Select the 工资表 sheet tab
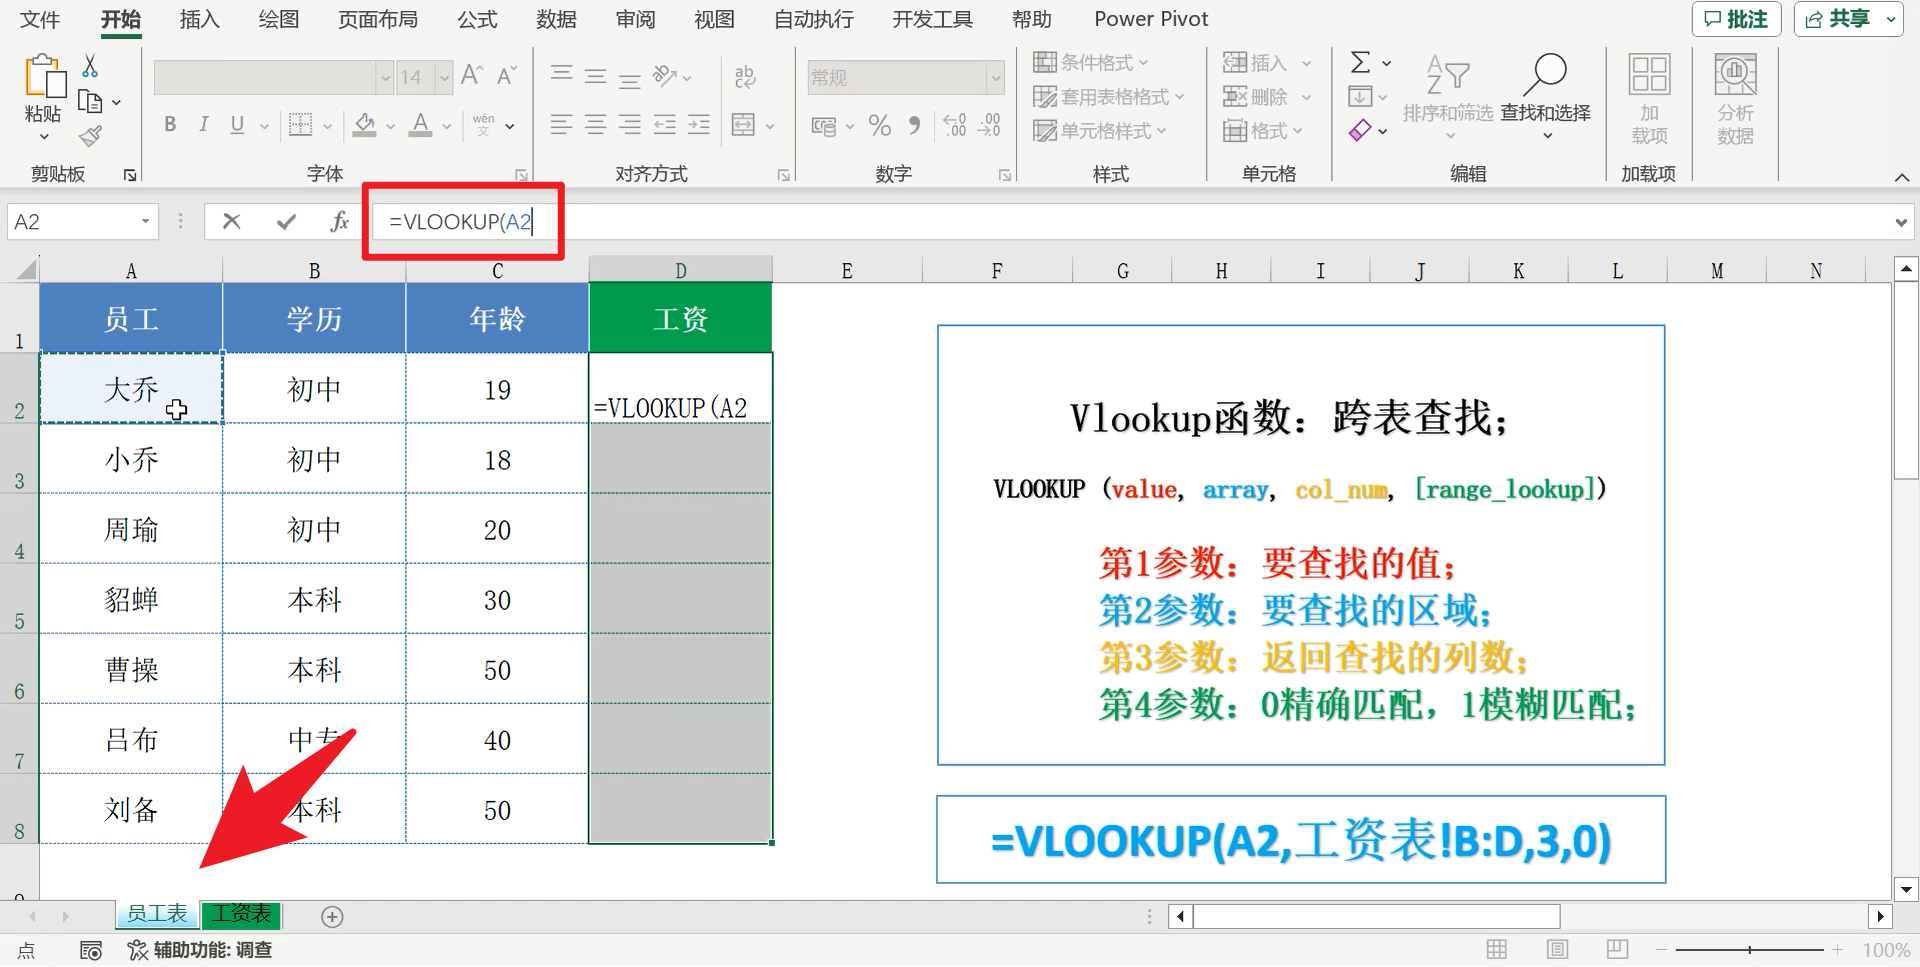Viewport: 1920px width, 967px height. pos(241,914)
